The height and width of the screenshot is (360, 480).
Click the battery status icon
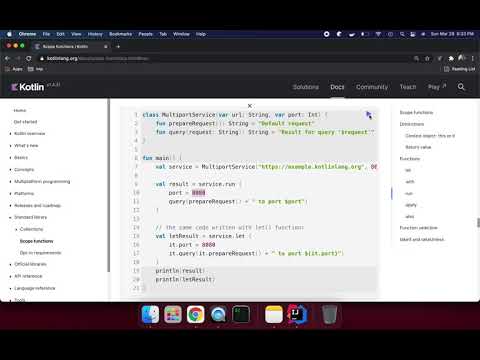point(365,34)
